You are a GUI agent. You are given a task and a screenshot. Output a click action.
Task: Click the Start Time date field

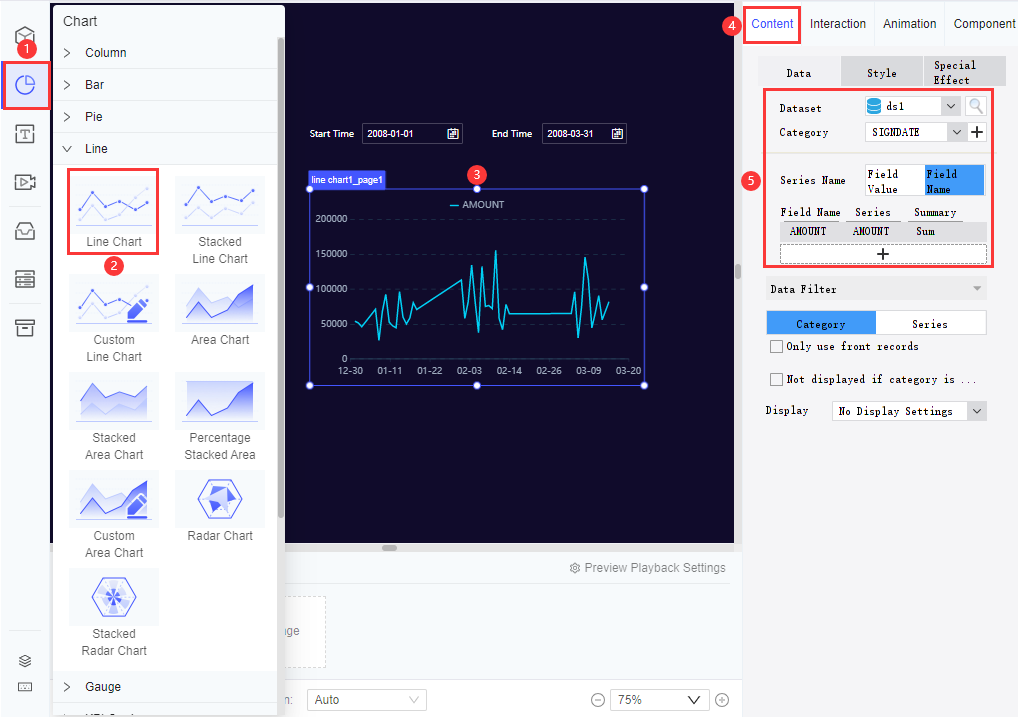coord(411,133)
